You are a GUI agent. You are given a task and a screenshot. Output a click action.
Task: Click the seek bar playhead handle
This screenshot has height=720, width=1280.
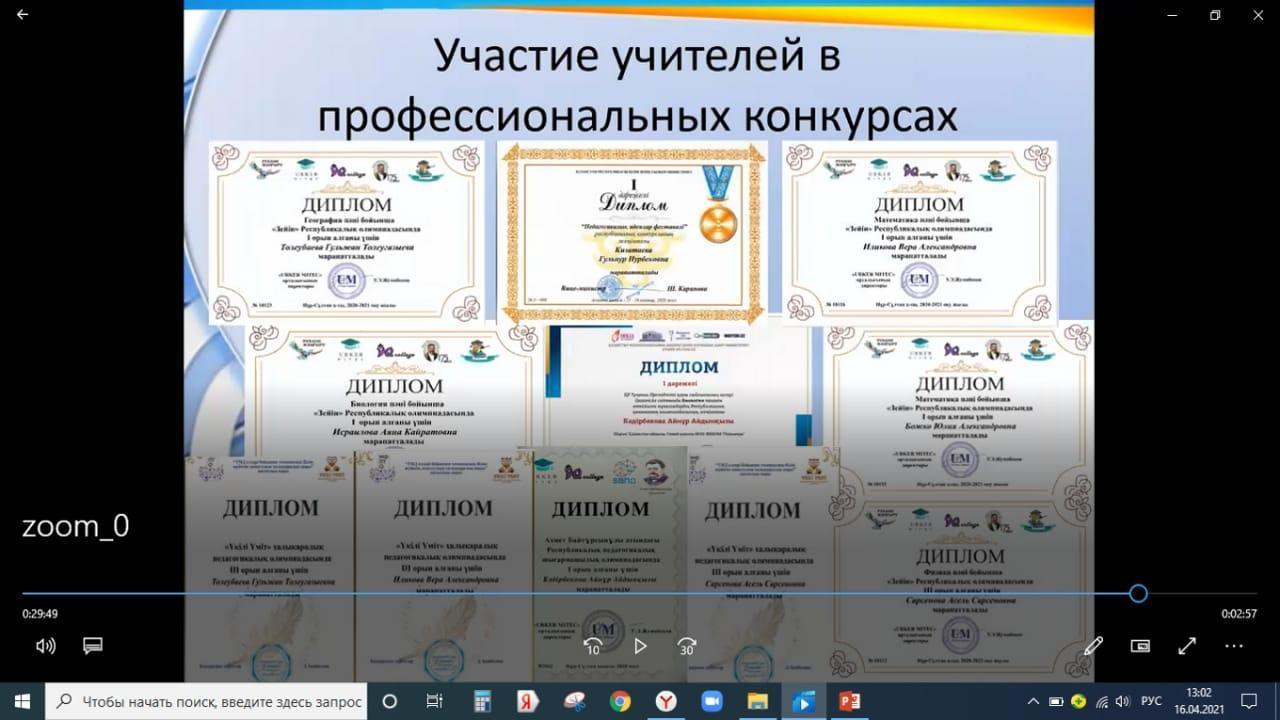[1138, 593]
